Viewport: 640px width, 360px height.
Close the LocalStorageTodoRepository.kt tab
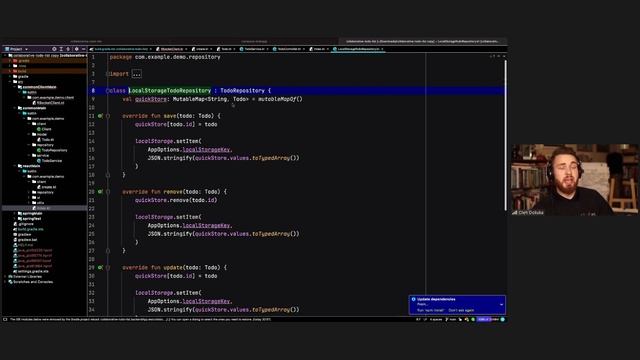382,49
